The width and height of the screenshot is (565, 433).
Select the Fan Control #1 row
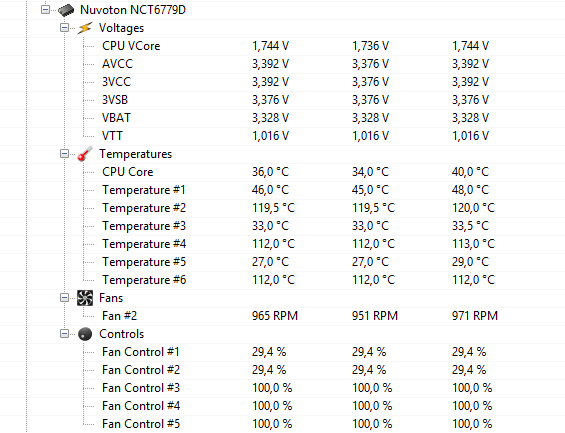(x=282, y=352)
